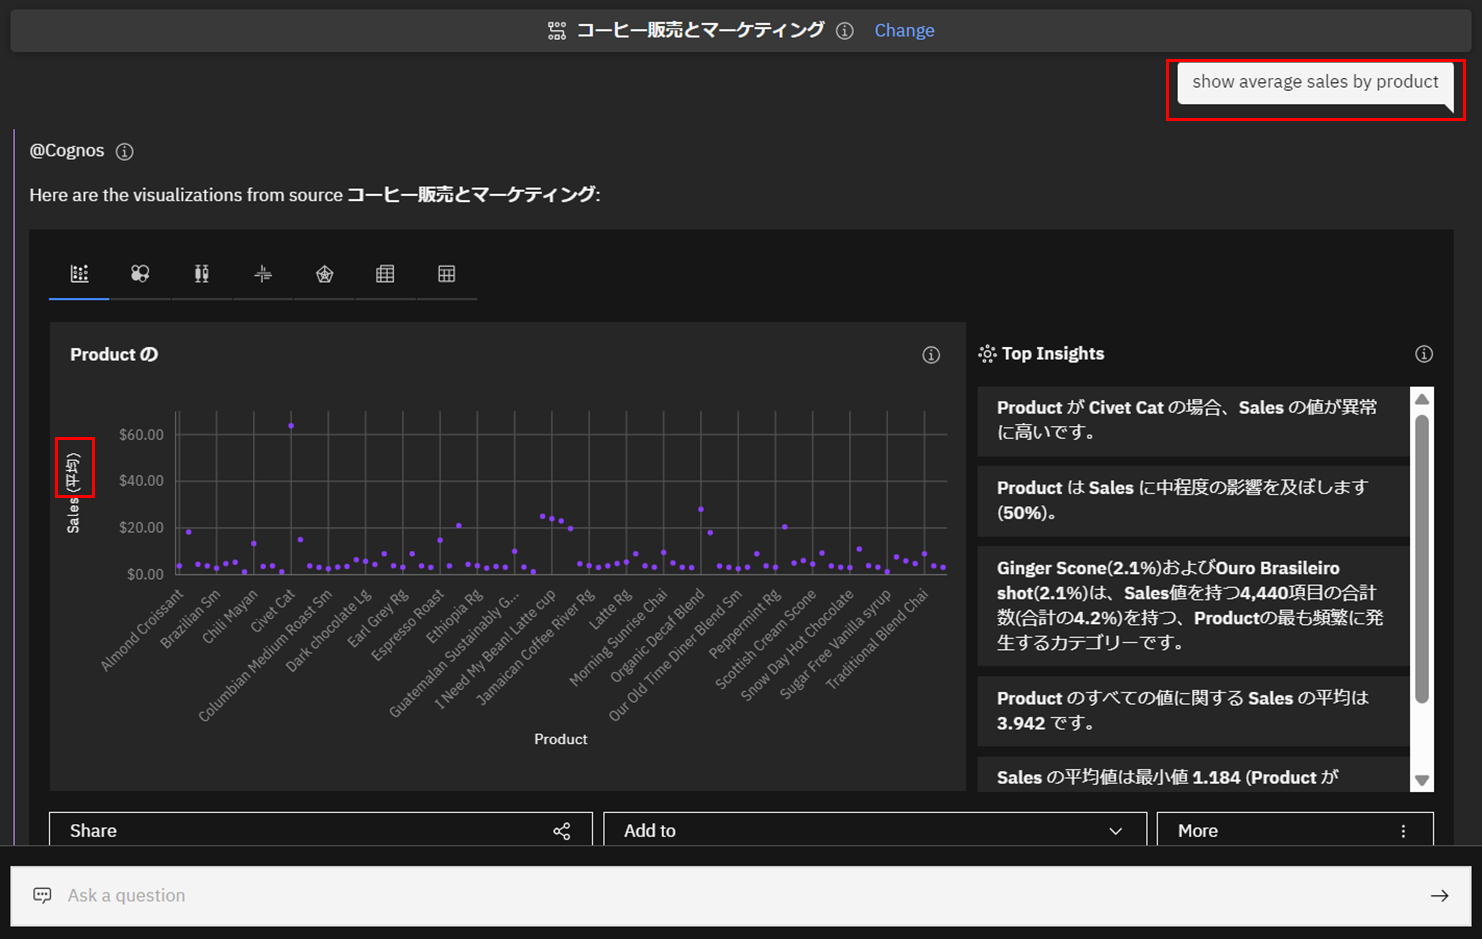
Task: Click the info icon beside @Cognos
Action: [x=124, y=152]
